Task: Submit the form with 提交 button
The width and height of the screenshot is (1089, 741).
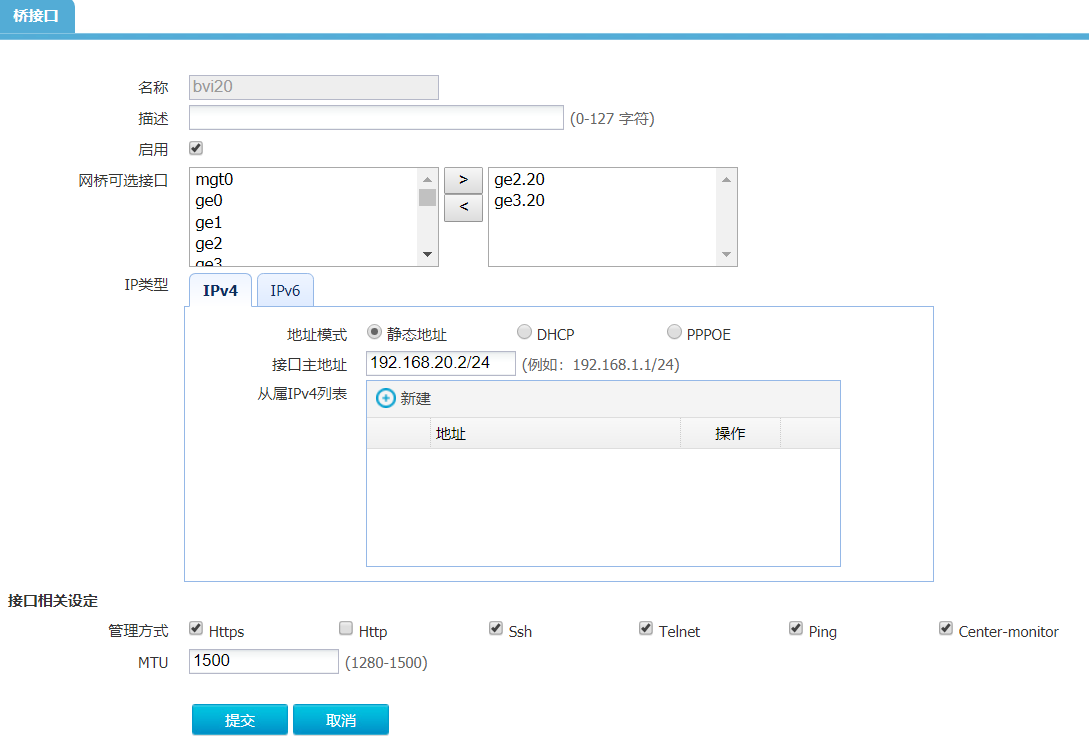Action: [240, 719]
